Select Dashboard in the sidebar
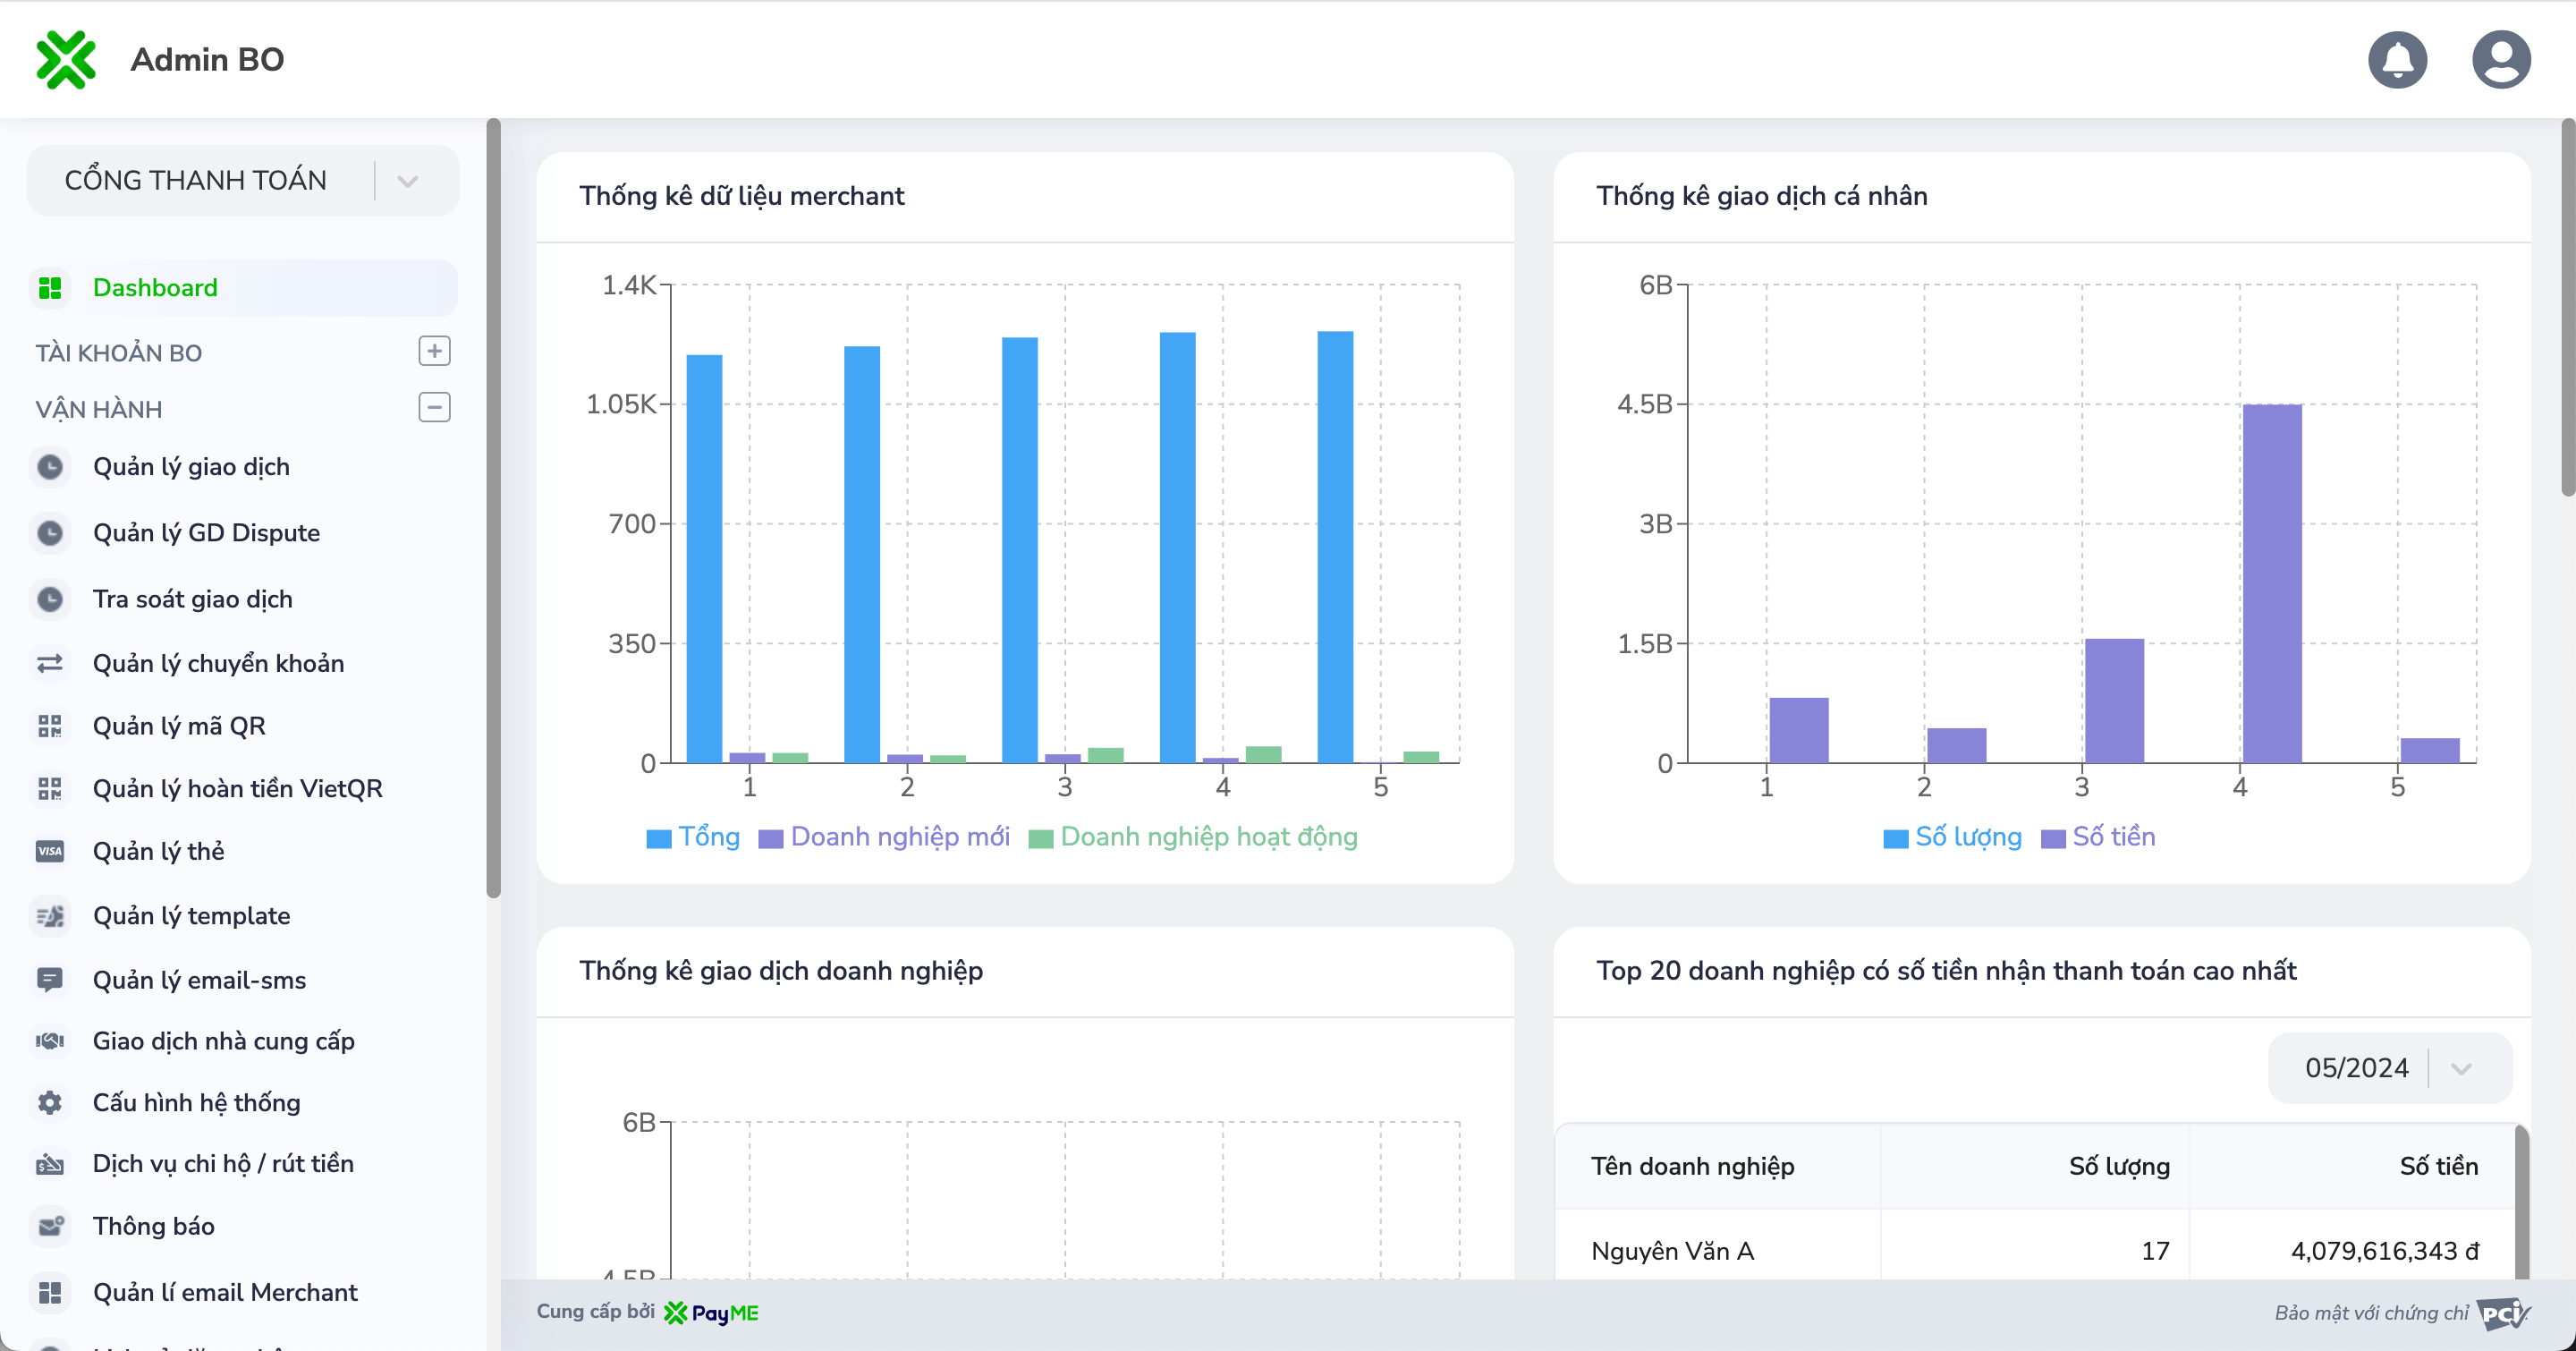 (x=155, y=288)
